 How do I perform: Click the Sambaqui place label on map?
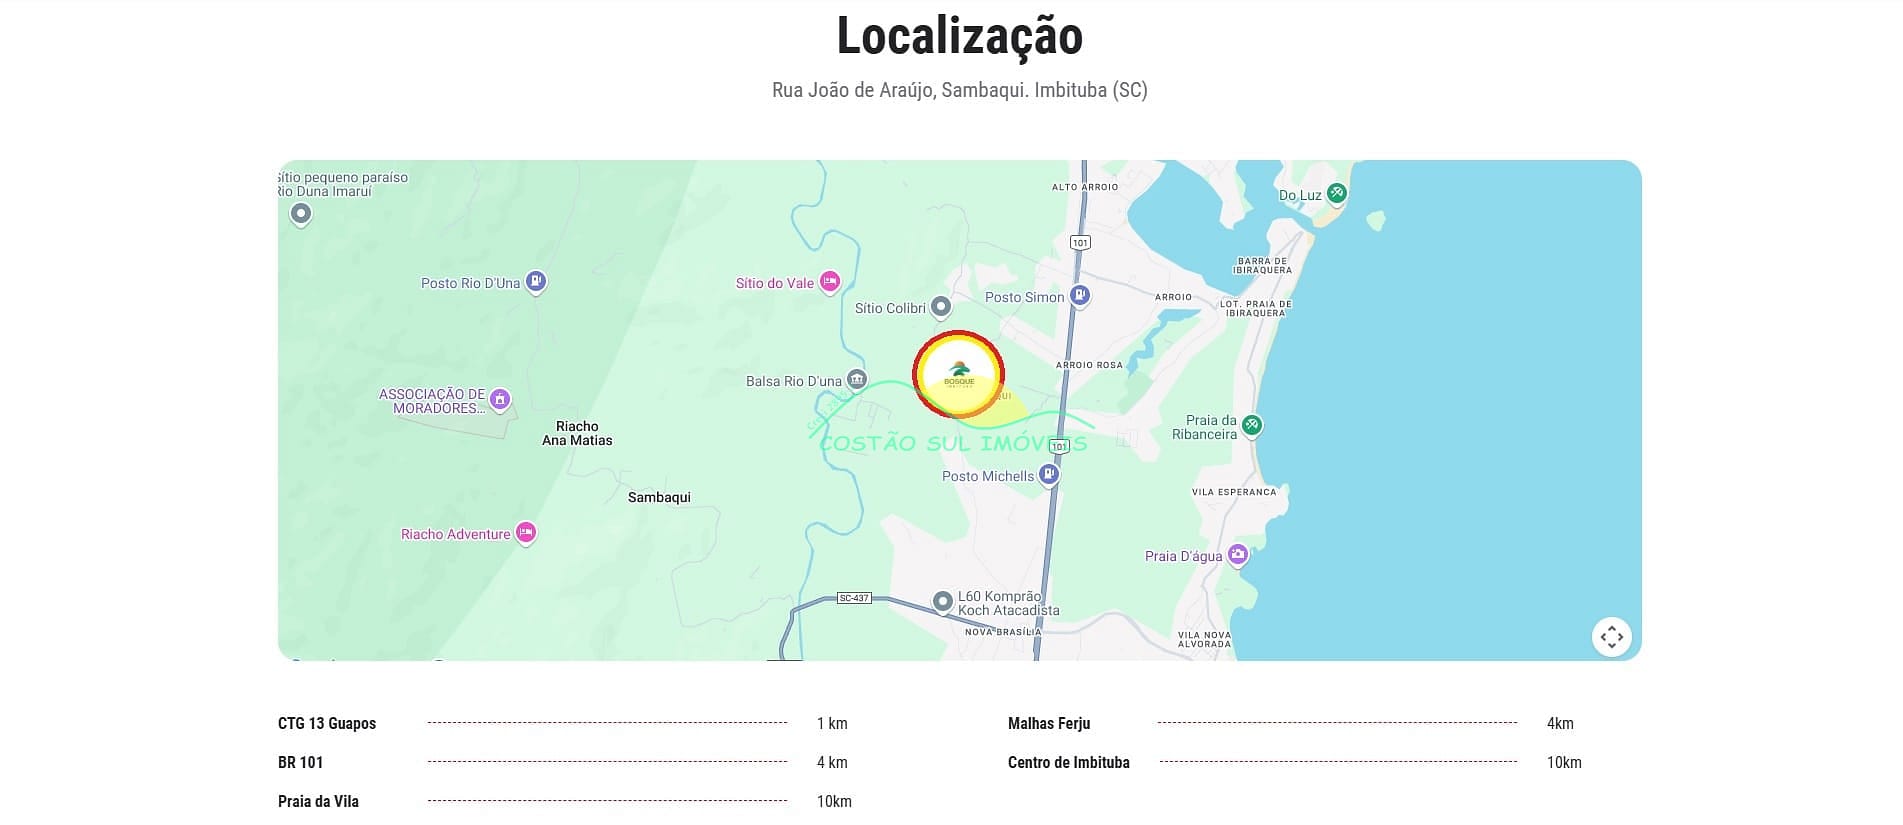click(x=659, y=497)
